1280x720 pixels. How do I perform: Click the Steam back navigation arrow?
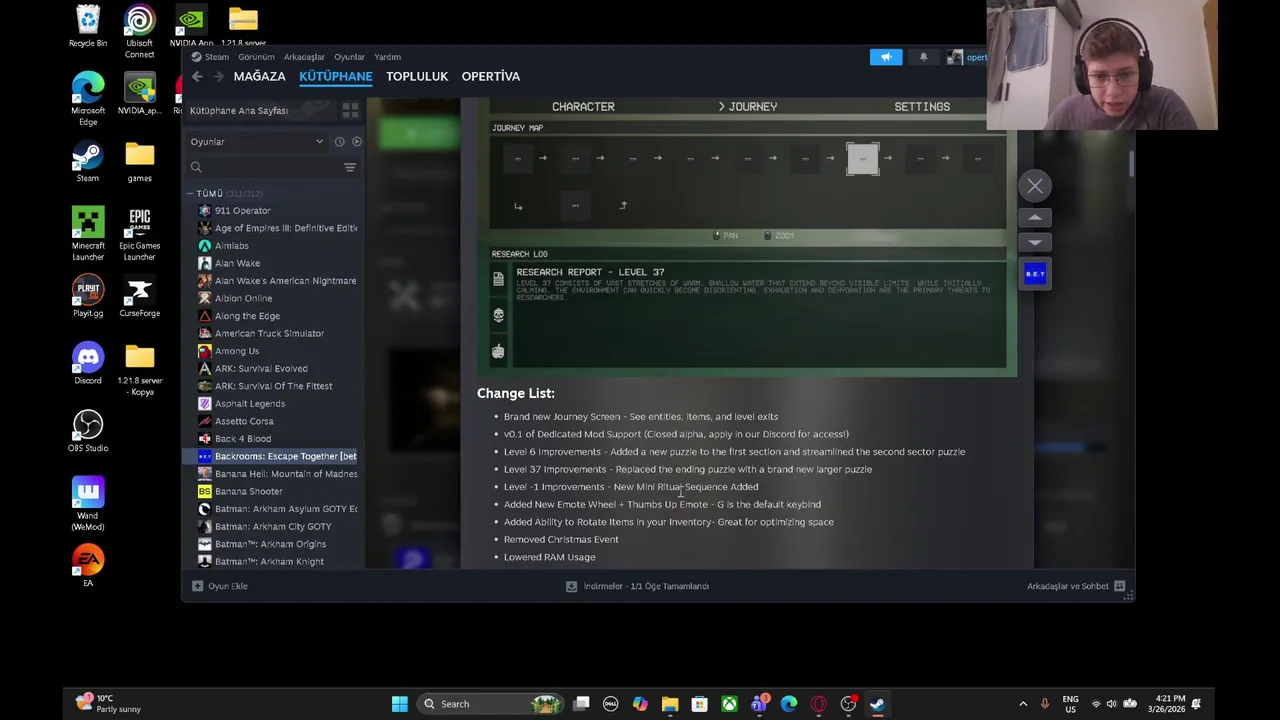(197, 77)
